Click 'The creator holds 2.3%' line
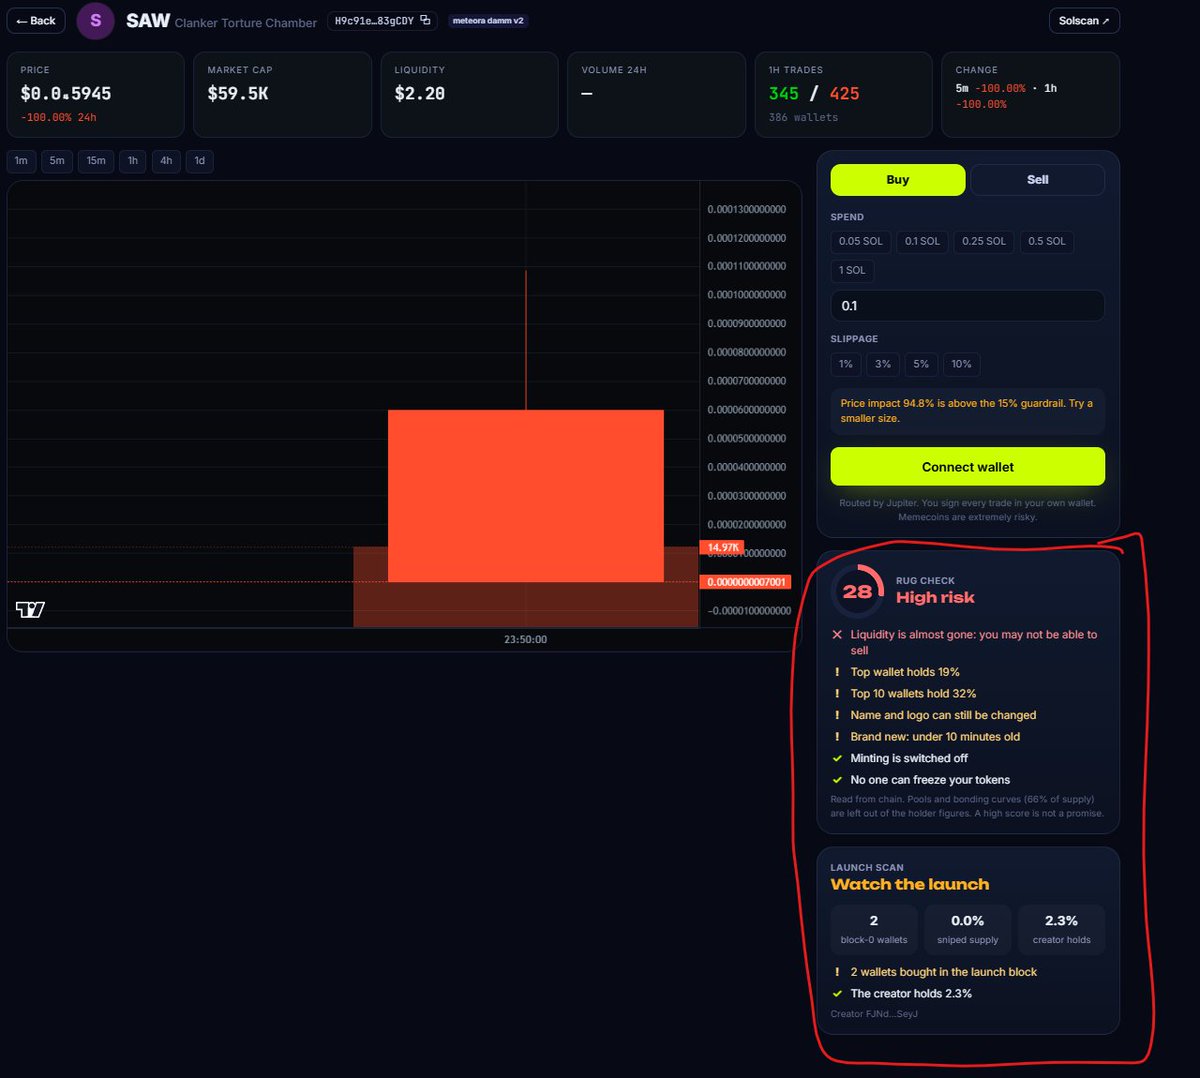Image resolution: width=1200 pixels, height=1078 pixels. pyautogui.click(x=911, y=994)
